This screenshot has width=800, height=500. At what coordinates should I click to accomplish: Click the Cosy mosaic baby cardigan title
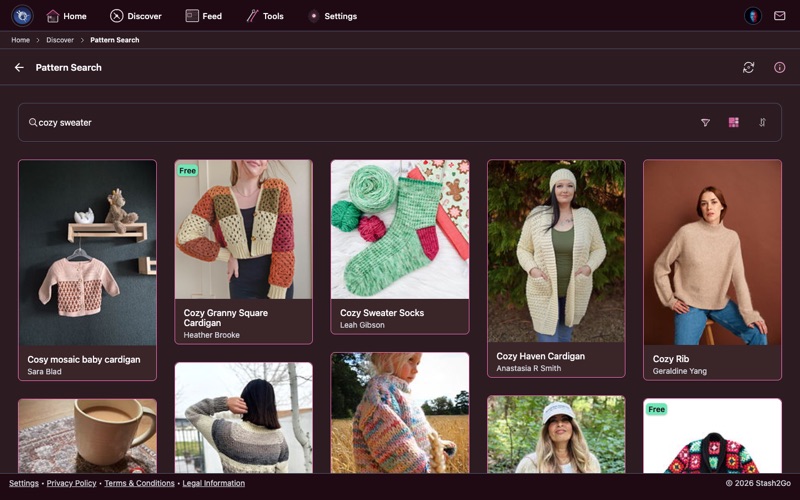pos(84,359)
